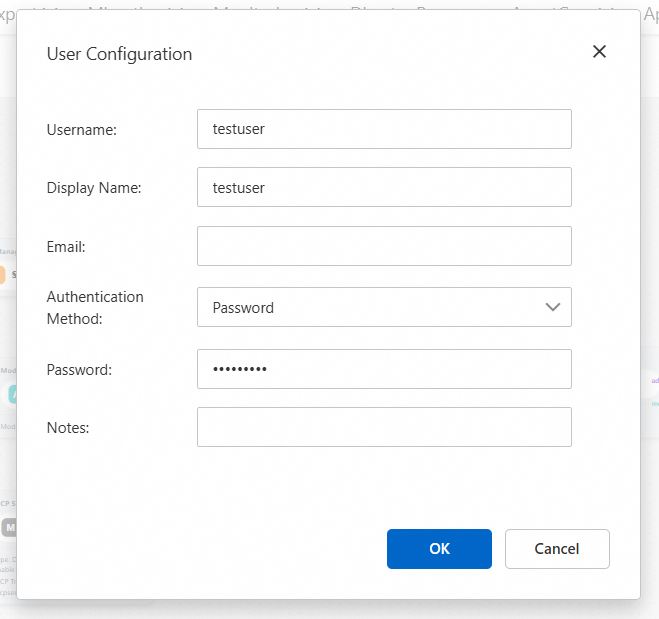Dismiss the dialog with Cancel

[x=557, y=549]
